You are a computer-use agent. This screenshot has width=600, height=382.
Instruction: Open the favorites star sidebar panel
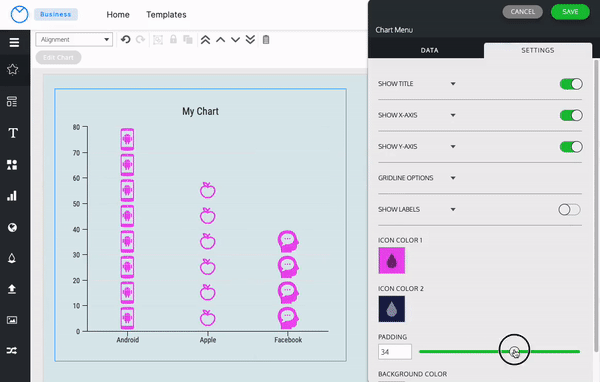pyautogui.click(x=13, y=69)
